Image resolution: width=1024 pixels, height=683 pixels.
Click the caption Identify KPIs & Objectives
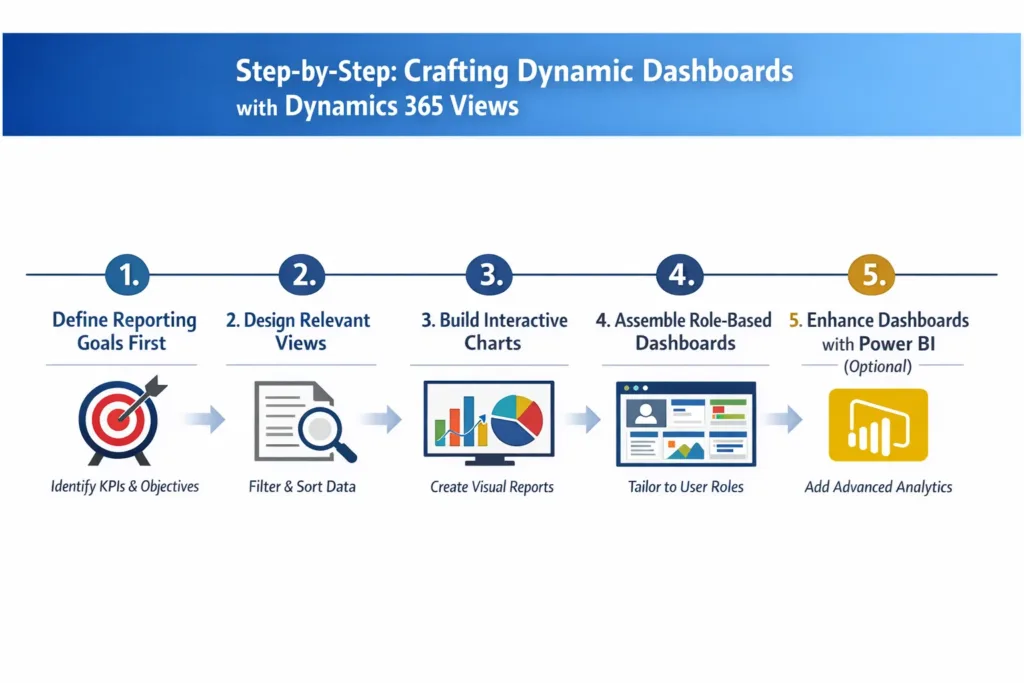pos(124,487)
